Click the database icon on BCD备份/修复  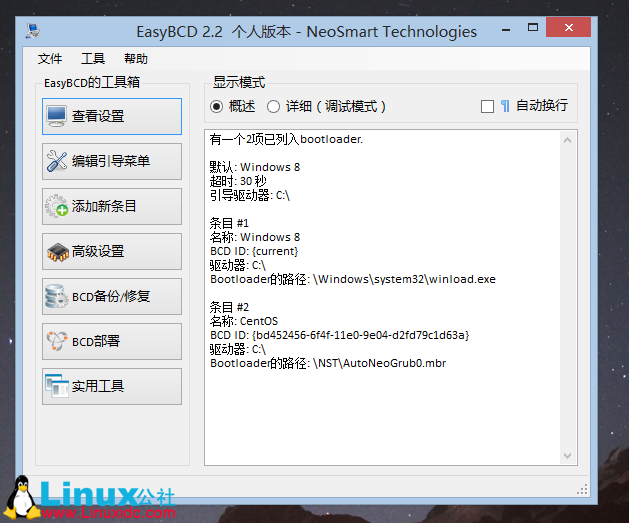tap(56, 296)
